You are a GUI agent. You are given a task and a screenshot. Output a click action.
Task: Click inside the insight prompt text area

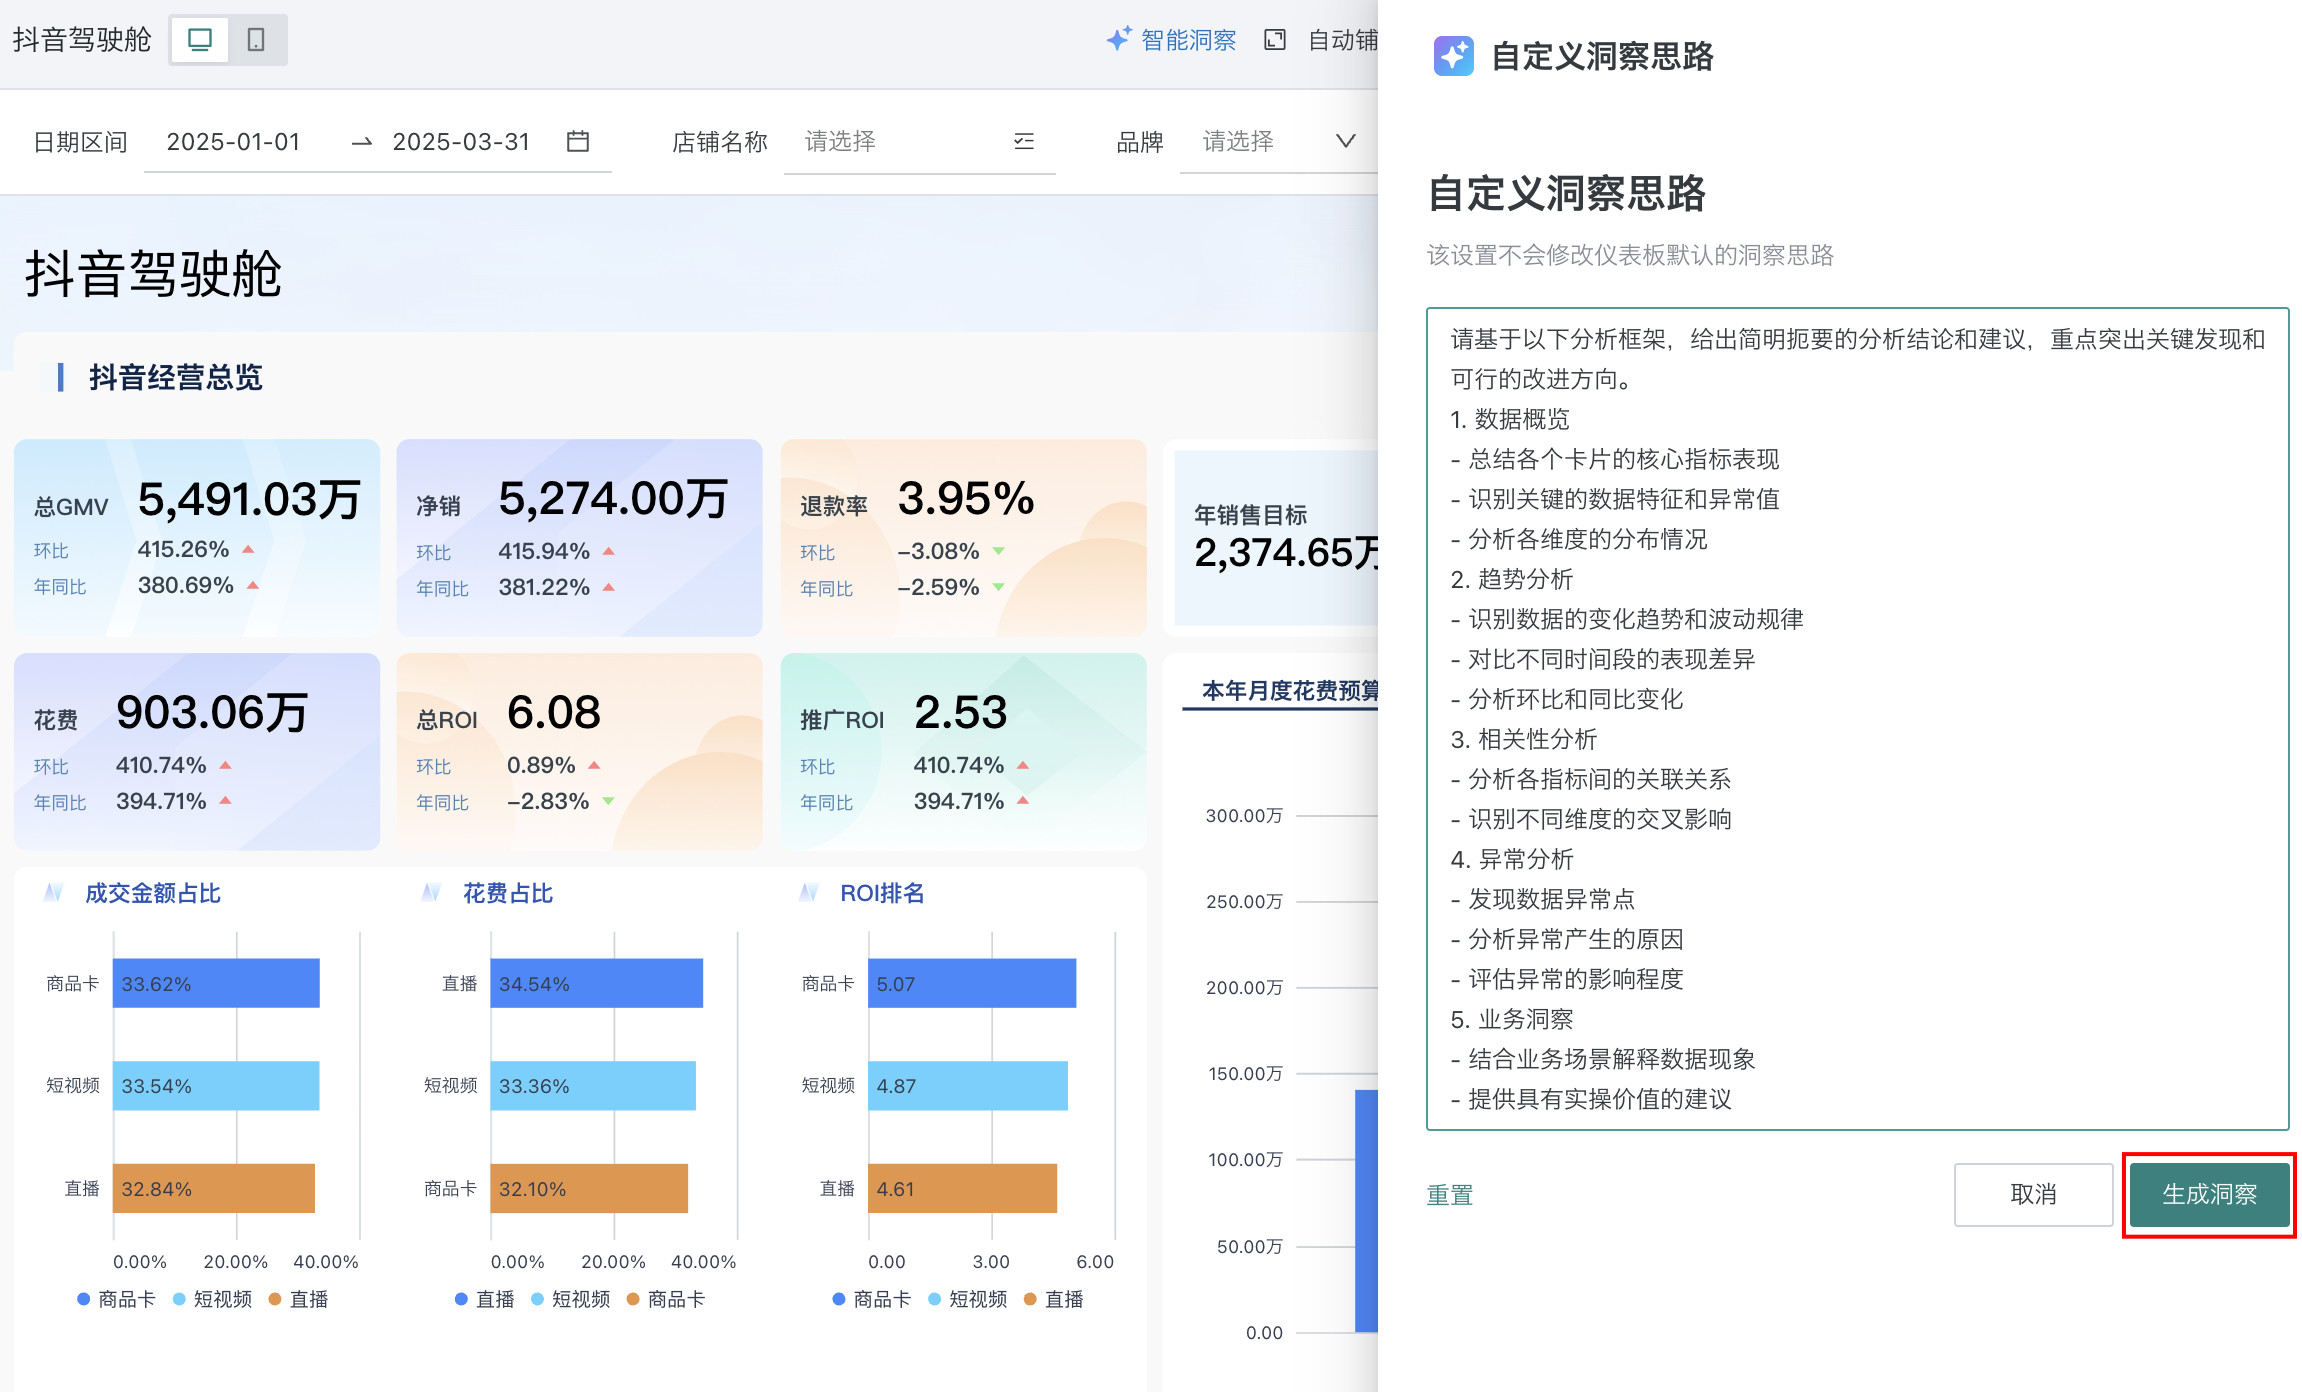coord(1856,718)
